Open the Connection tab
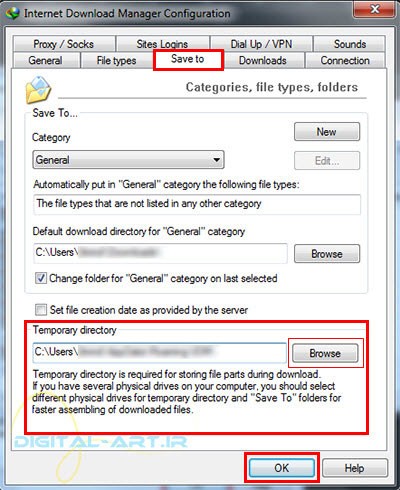The width and height of the screenshot is (400, 490). [345, 60]
